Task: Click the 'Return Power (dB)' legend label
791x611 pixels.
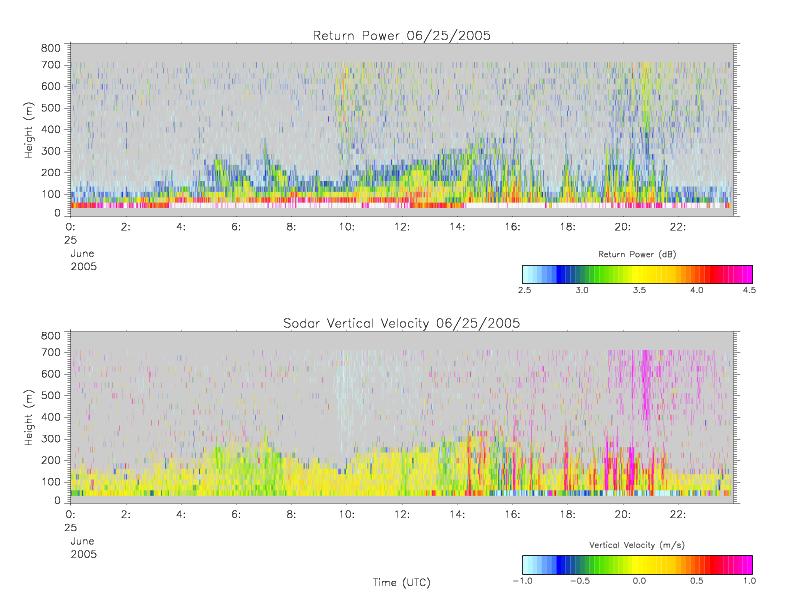Action: pyautogui.click(x=637, y=254)
